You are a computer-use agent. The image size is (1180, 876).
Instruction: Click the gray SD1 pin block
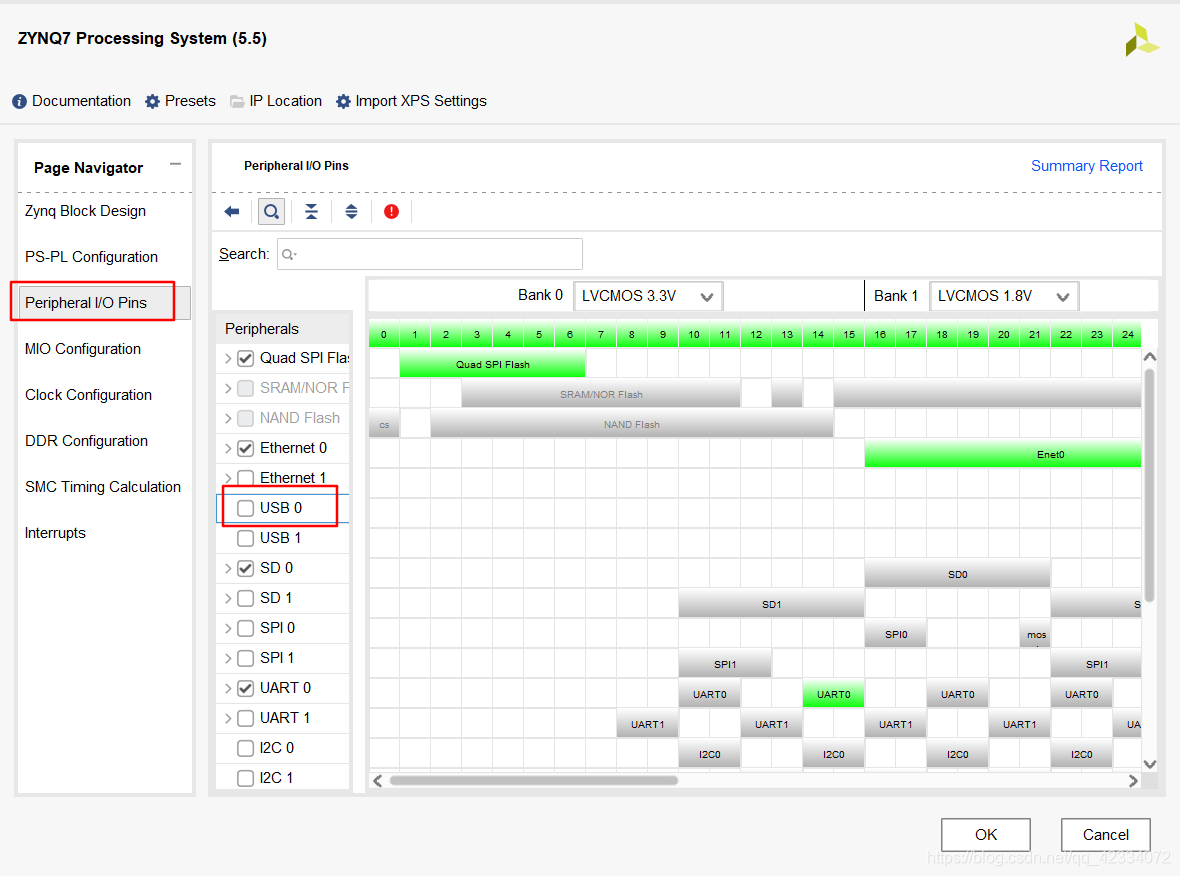click(x=771, y=604)
